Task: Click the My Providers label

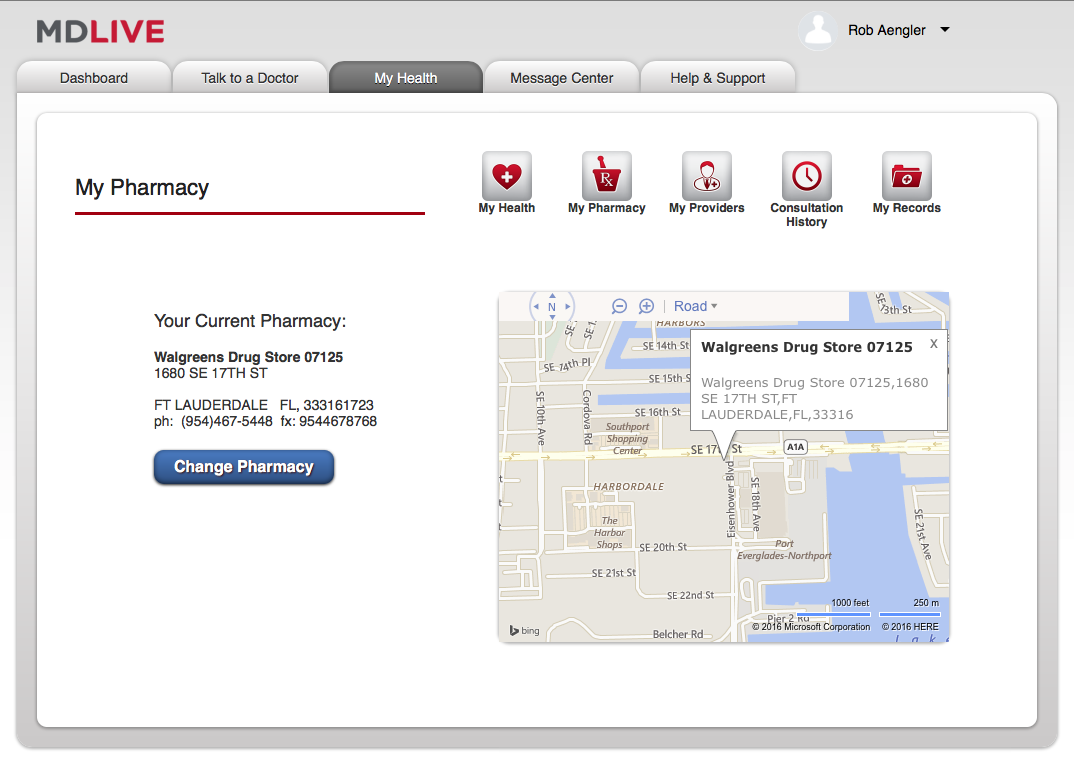Action: pos(707,208)
